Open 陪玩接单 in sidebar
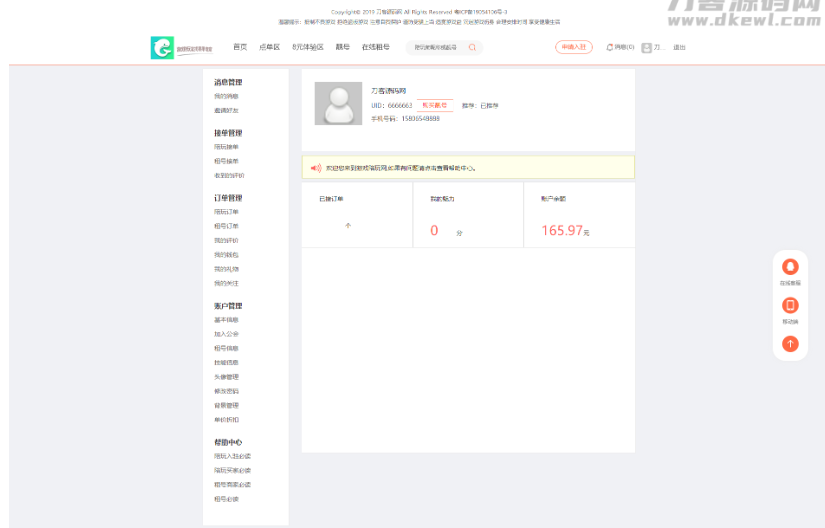This screenshot has height=528, width=825. click(x=226, y=147)
